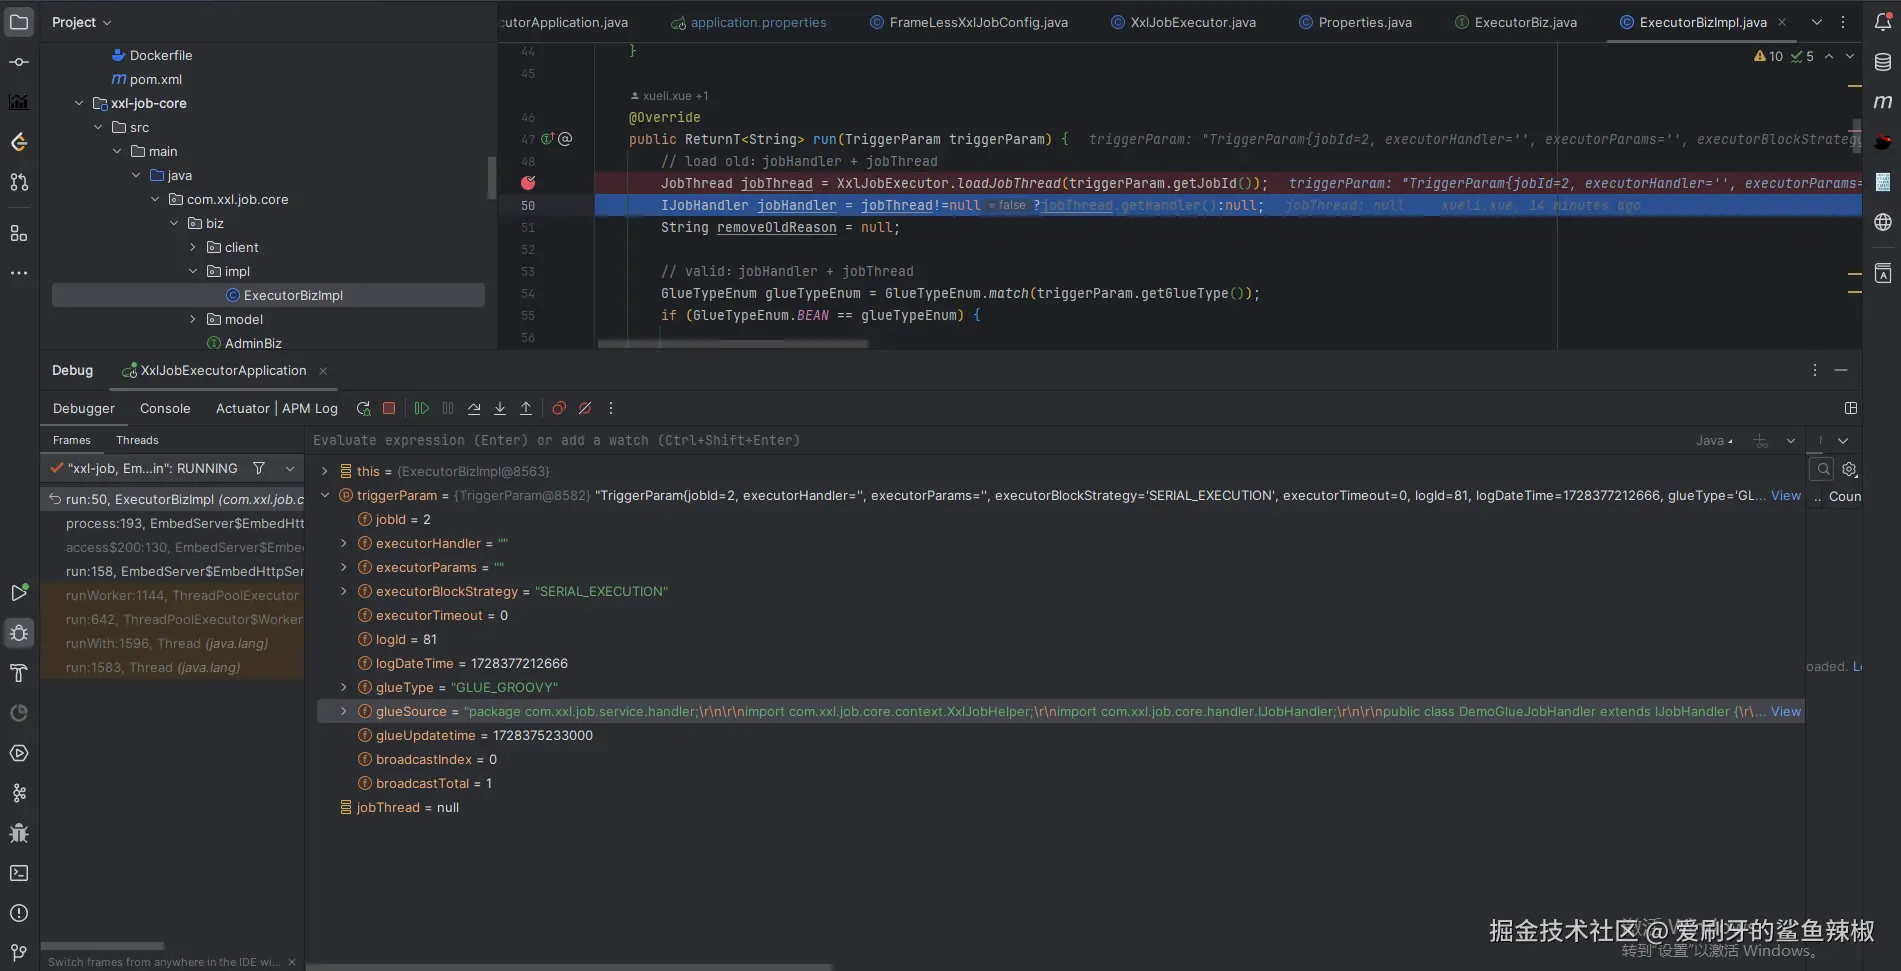Toggle the breakpoint on the loadJobThread line
Image resolution: width=1901 pixels, height=971 pixels.
point(528,183)
